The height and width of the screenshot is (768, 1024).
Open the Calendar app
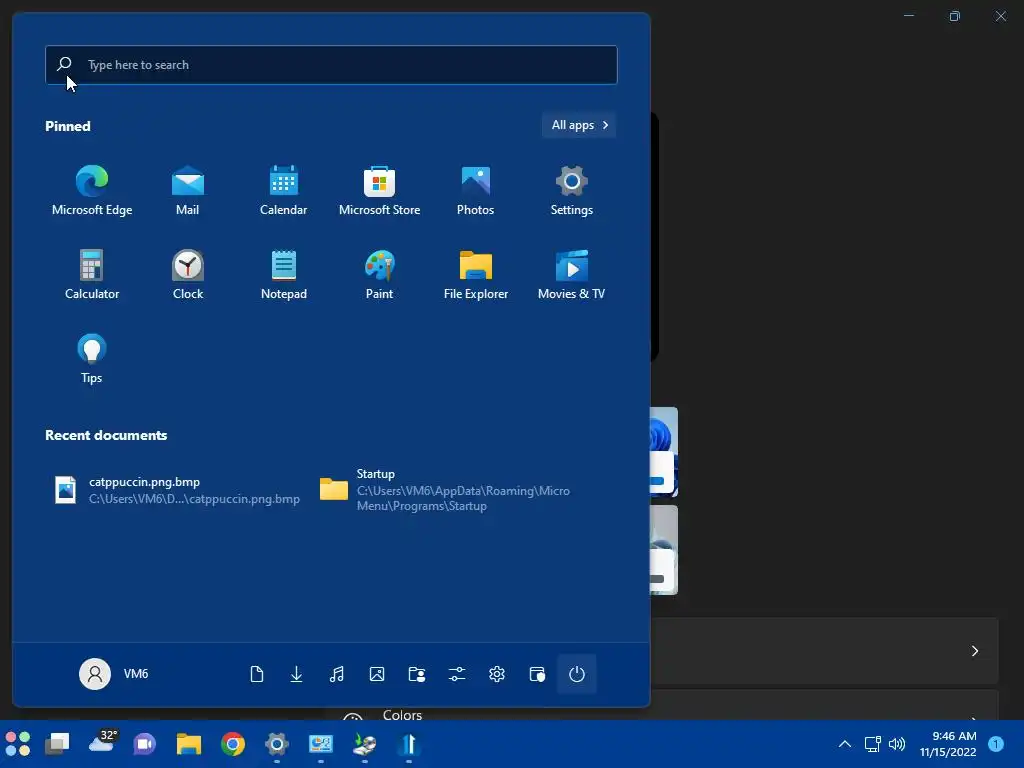pyautogui.click(x=283, y=190)
